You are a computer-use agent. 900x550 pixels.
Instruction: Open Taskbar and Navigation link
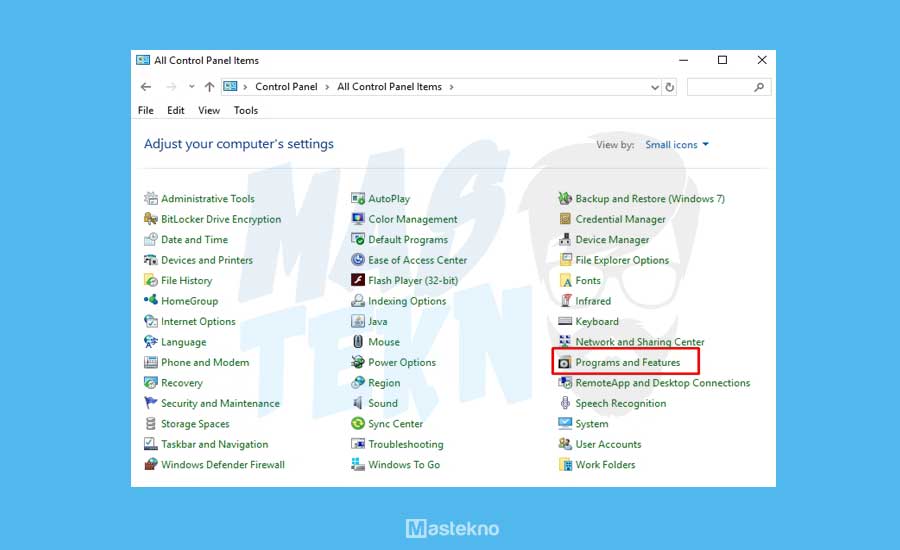click(x=215, y=444)
